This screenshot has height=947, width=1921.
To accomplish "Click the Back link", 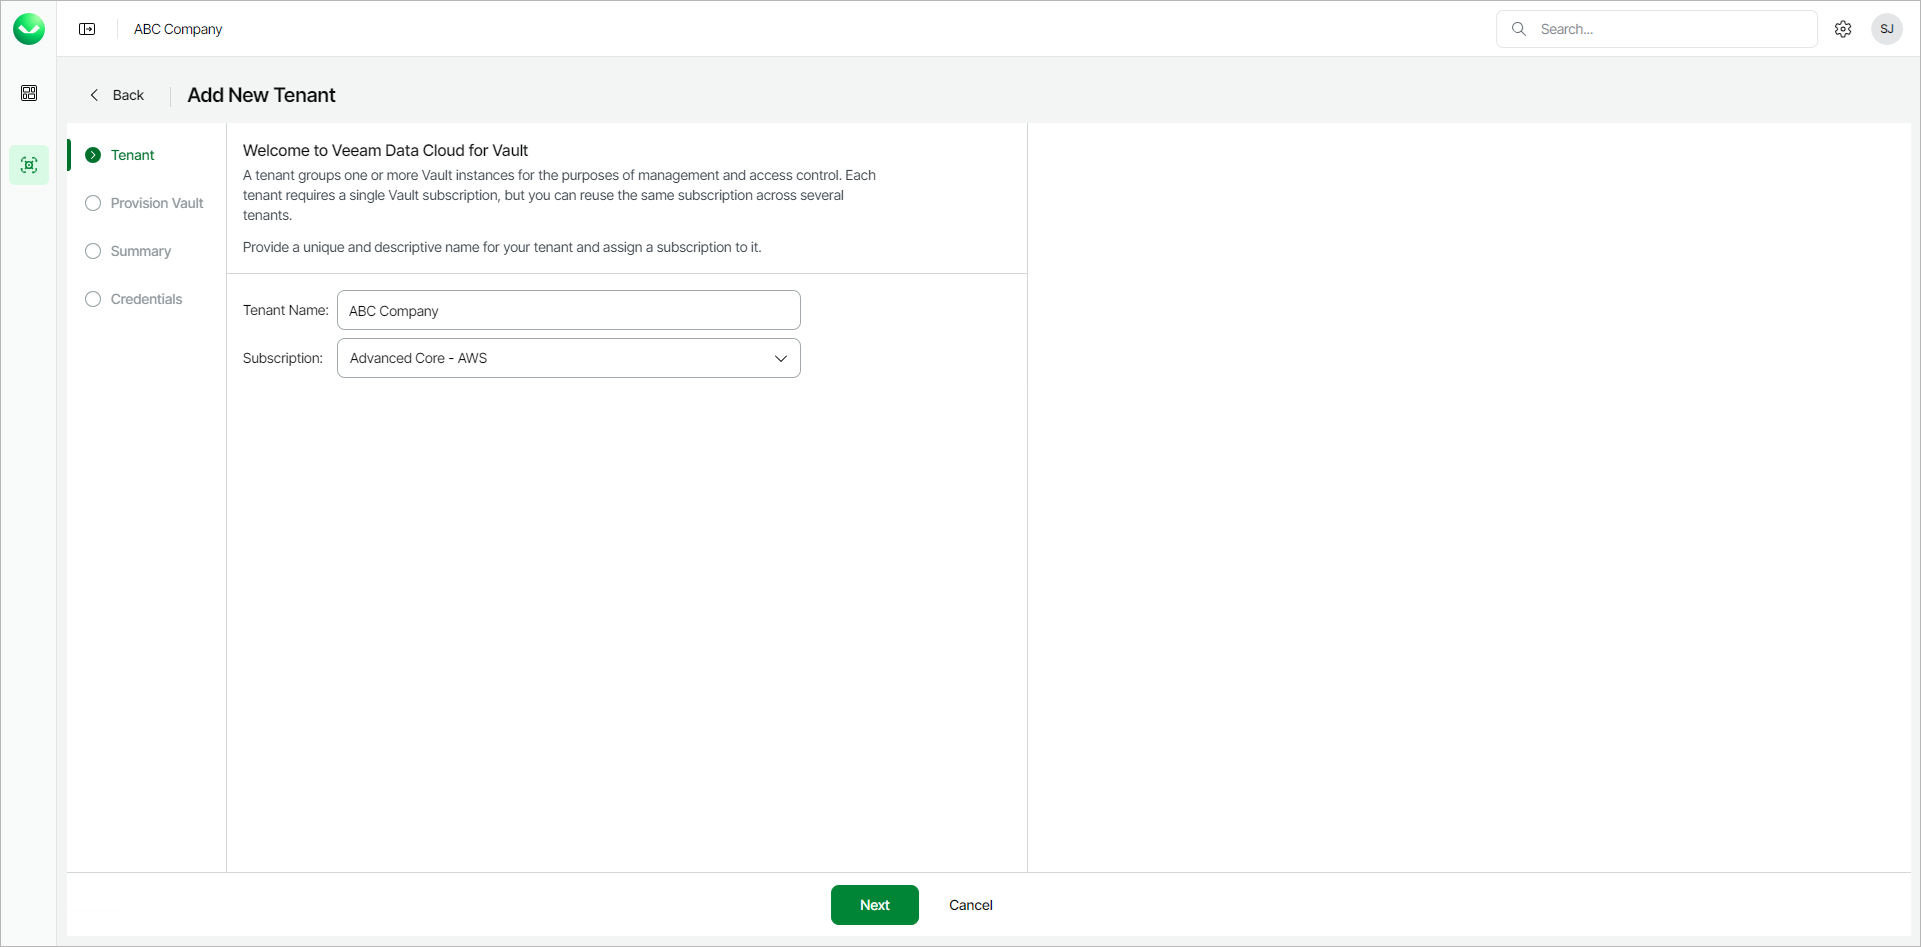I will 128,95.
